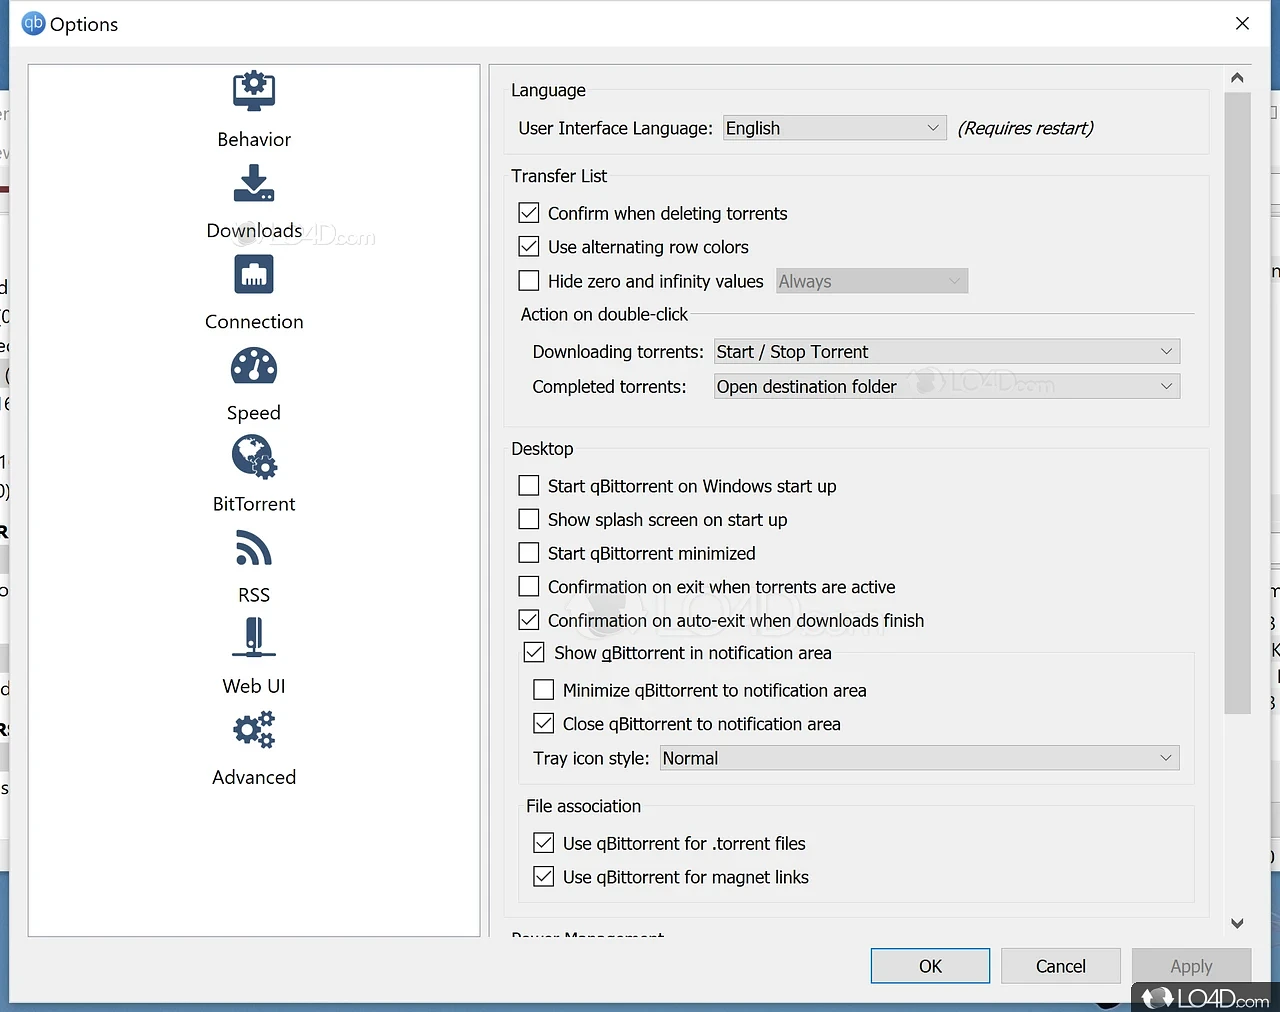Check Start qBittorrent minimized
Screen dimensions: 1280x1012
529,553
